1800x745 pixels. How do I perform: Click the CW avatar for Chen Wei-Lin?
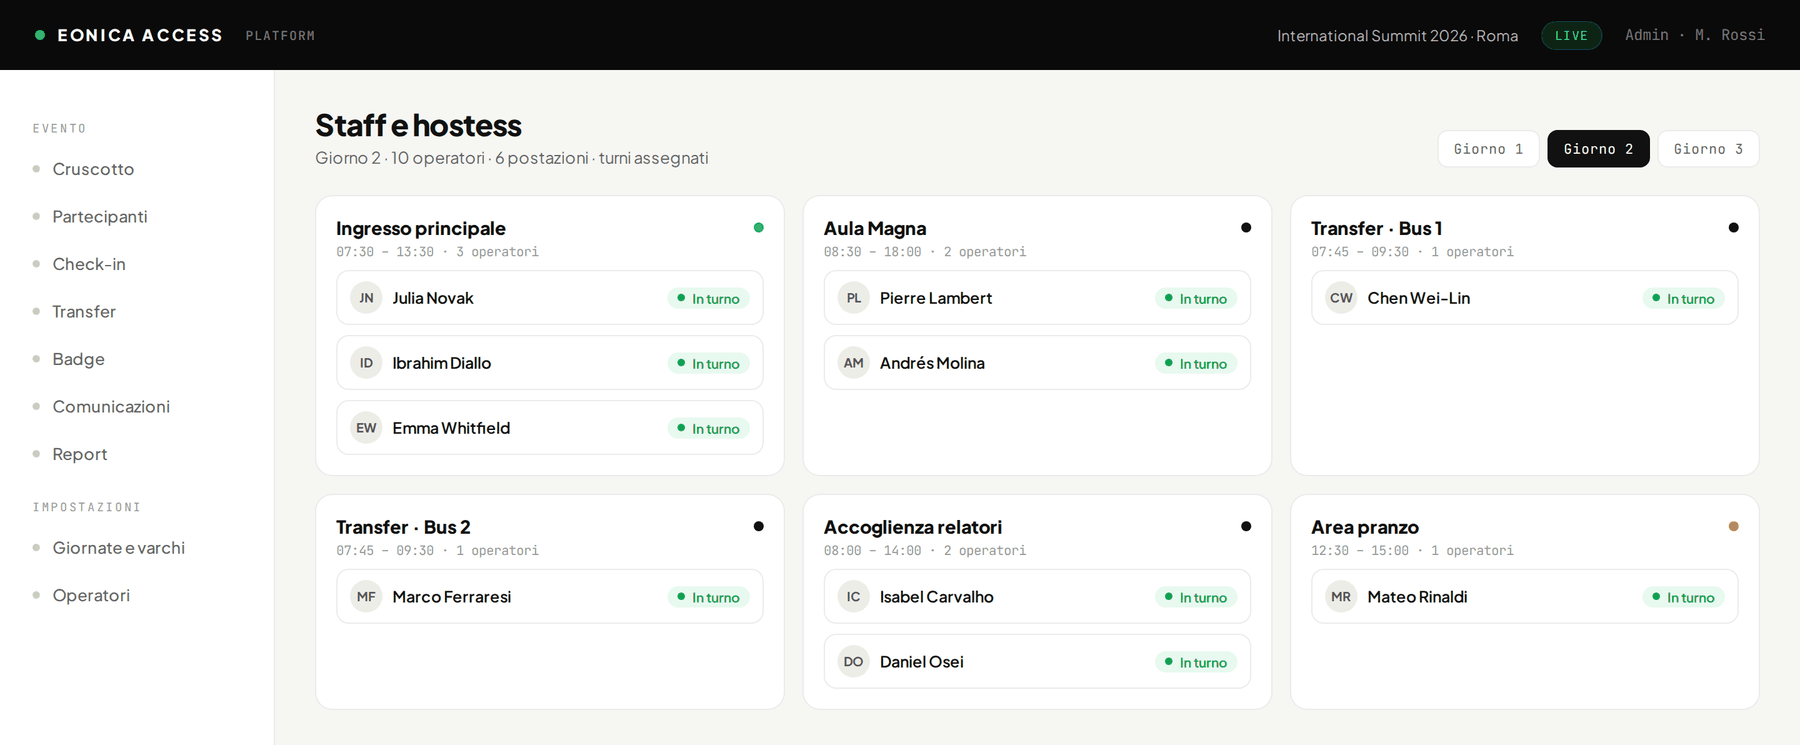[x=1341, y=298]
